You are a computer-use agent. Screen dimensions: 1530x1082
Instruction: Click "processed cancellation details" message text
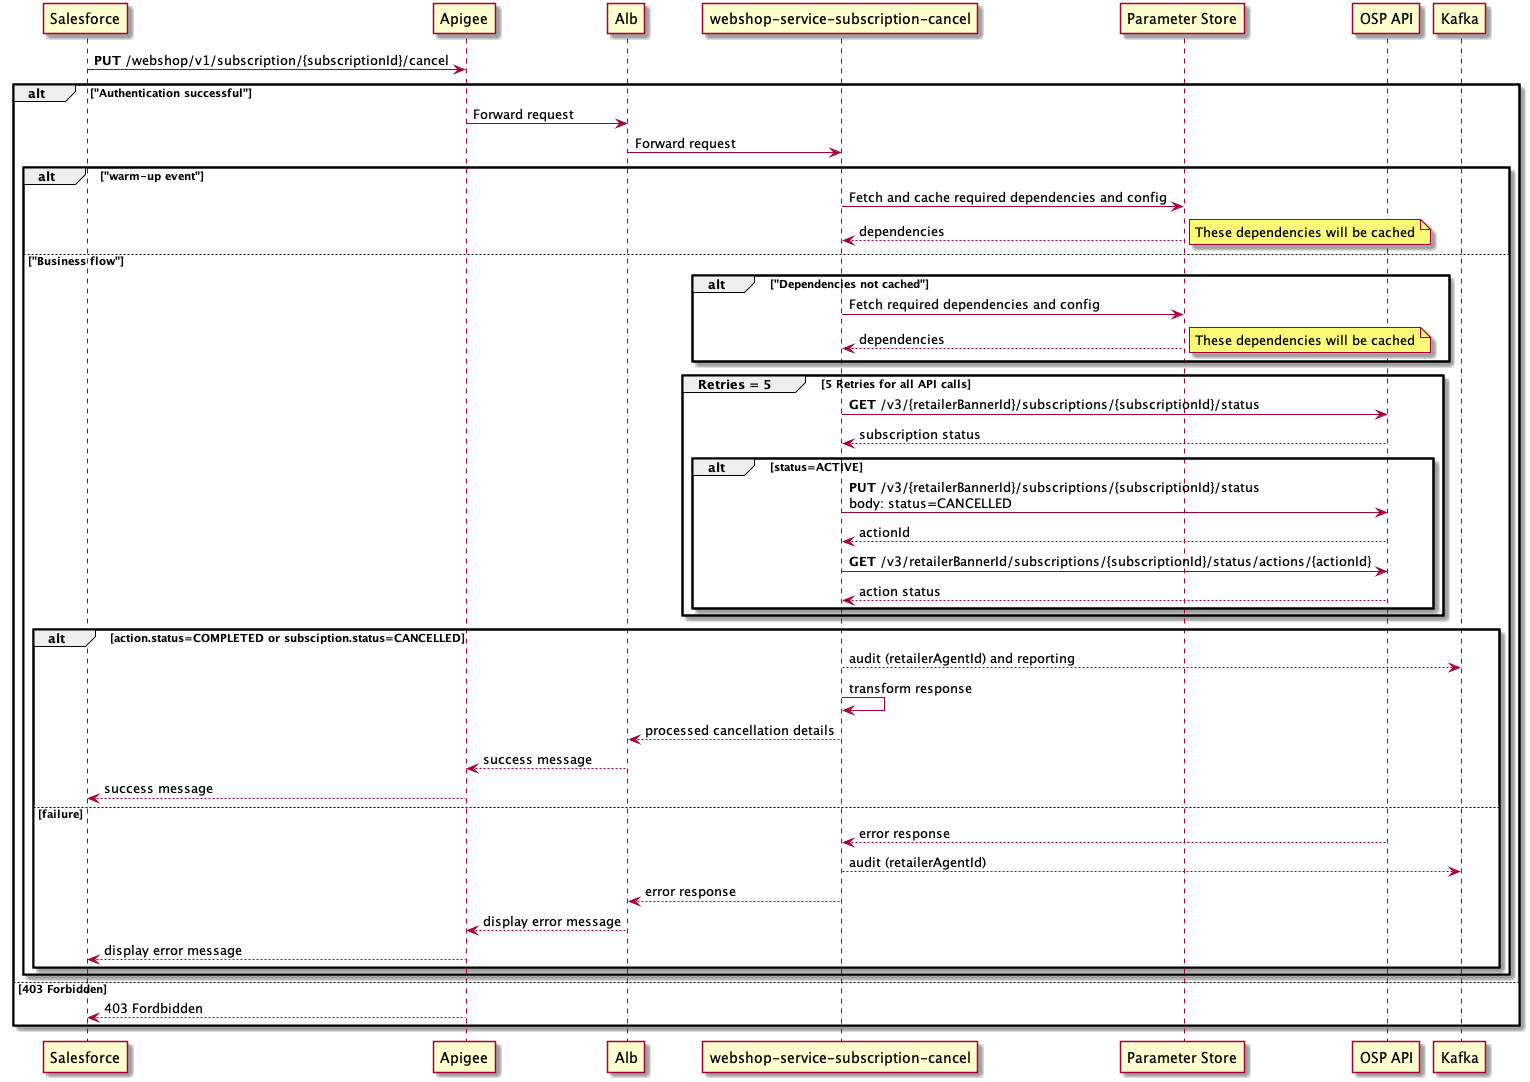tap(739, 731)
